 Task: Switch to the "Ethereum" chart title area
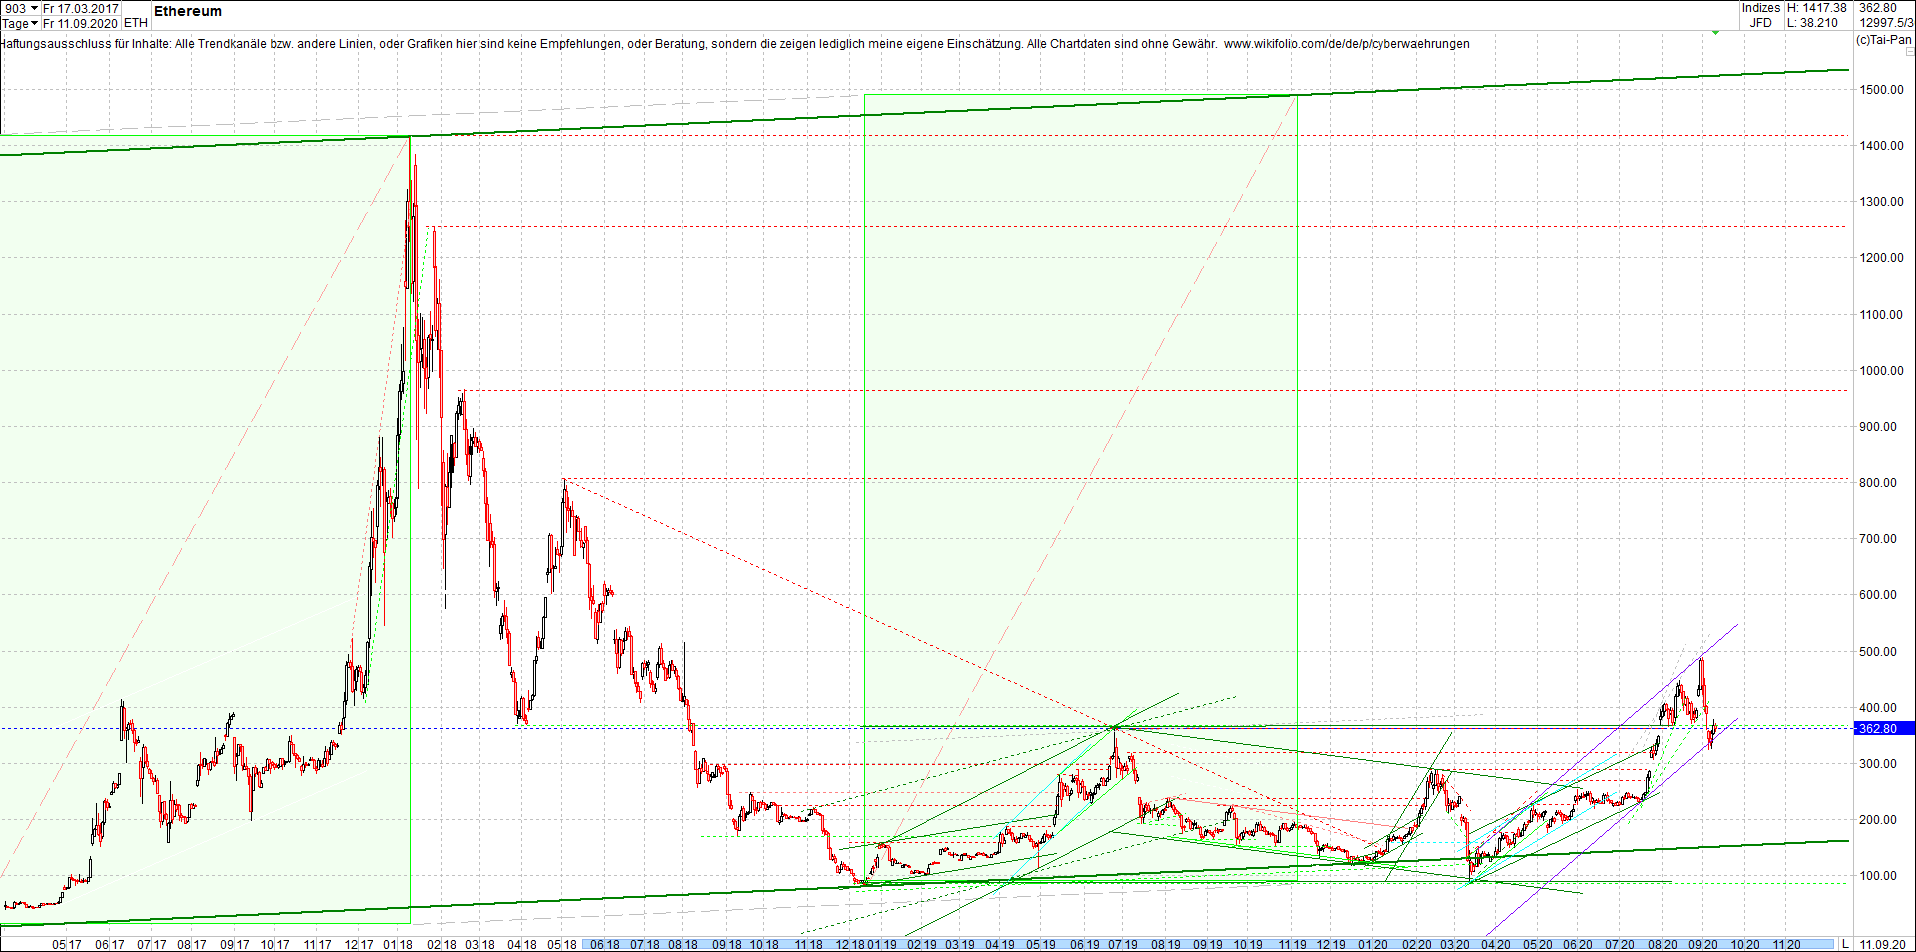pyautogui.click(x=186, y=11)
